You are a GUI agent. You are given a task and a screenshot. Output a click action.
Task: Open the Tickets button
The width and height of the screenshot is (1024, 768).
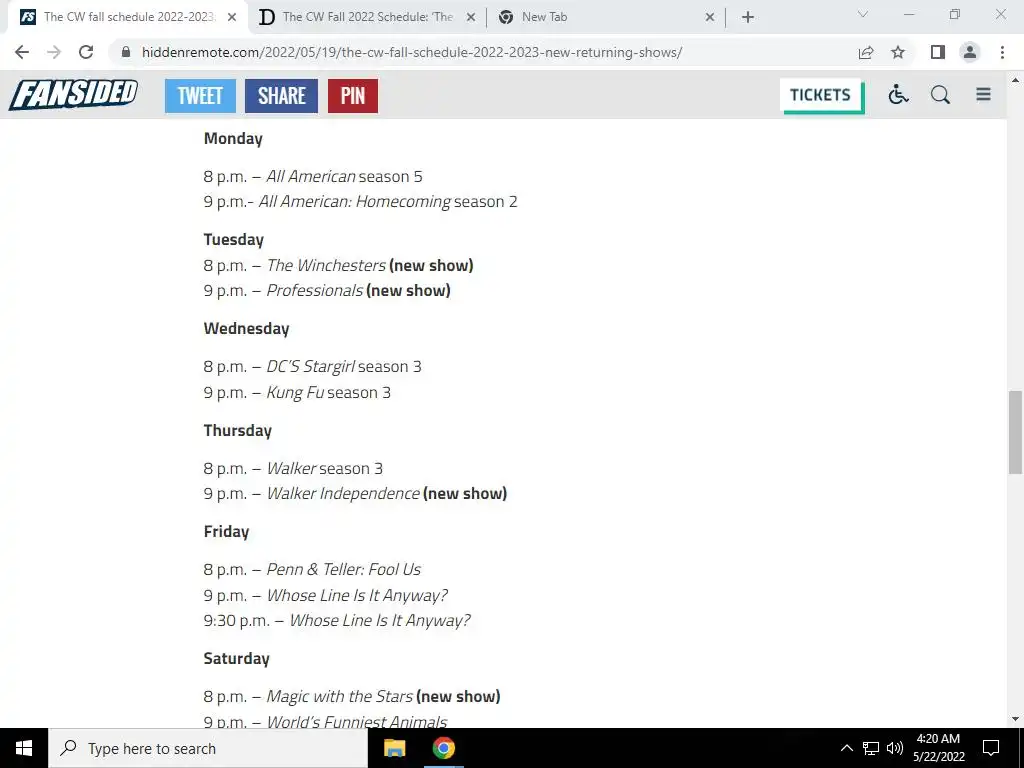click(822, 96)
